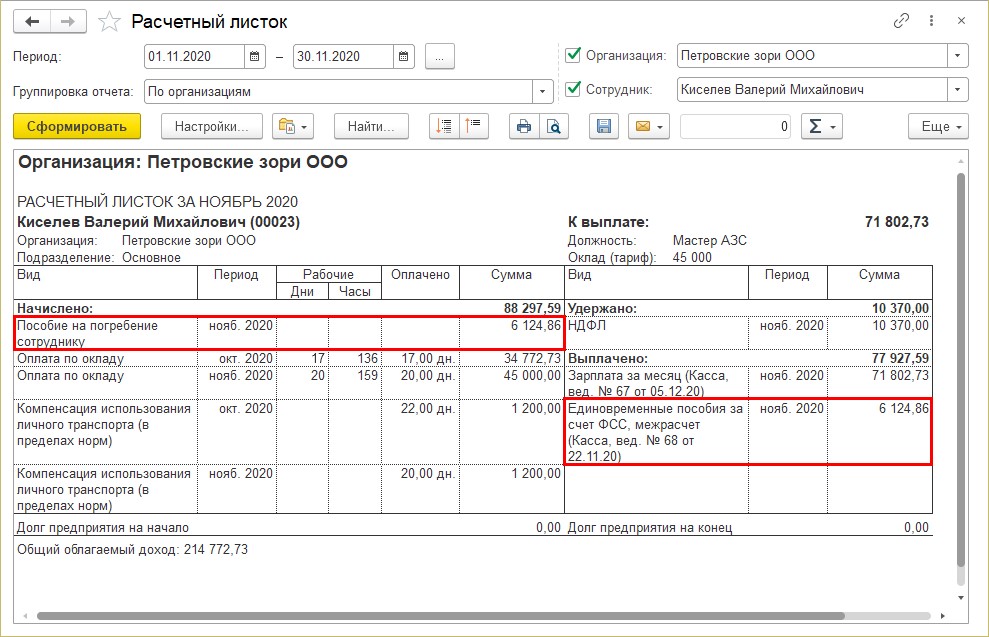
Task: Go forward with the right arrow button
Action: tap(68, 21)
